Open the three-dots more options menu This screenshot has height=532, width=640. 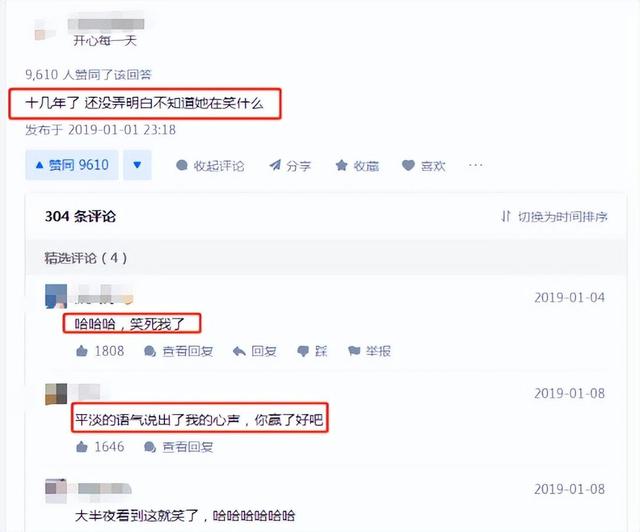476,165
